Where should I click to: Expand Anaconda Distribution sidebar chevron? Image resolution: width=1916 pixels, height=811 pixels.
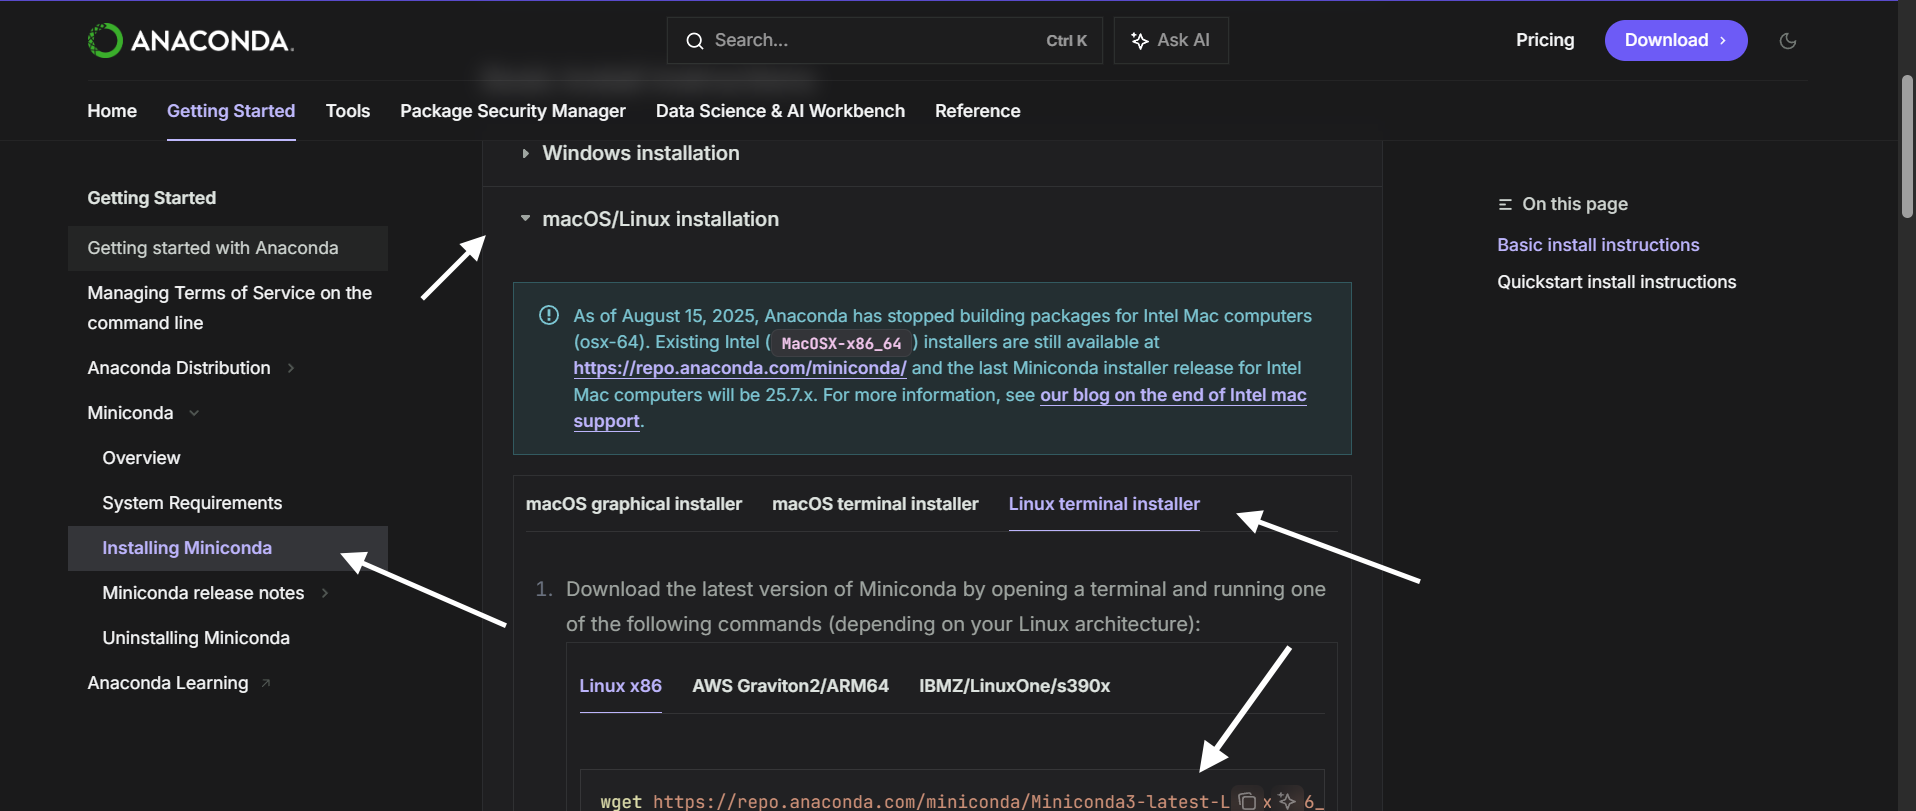pos(291,368)
